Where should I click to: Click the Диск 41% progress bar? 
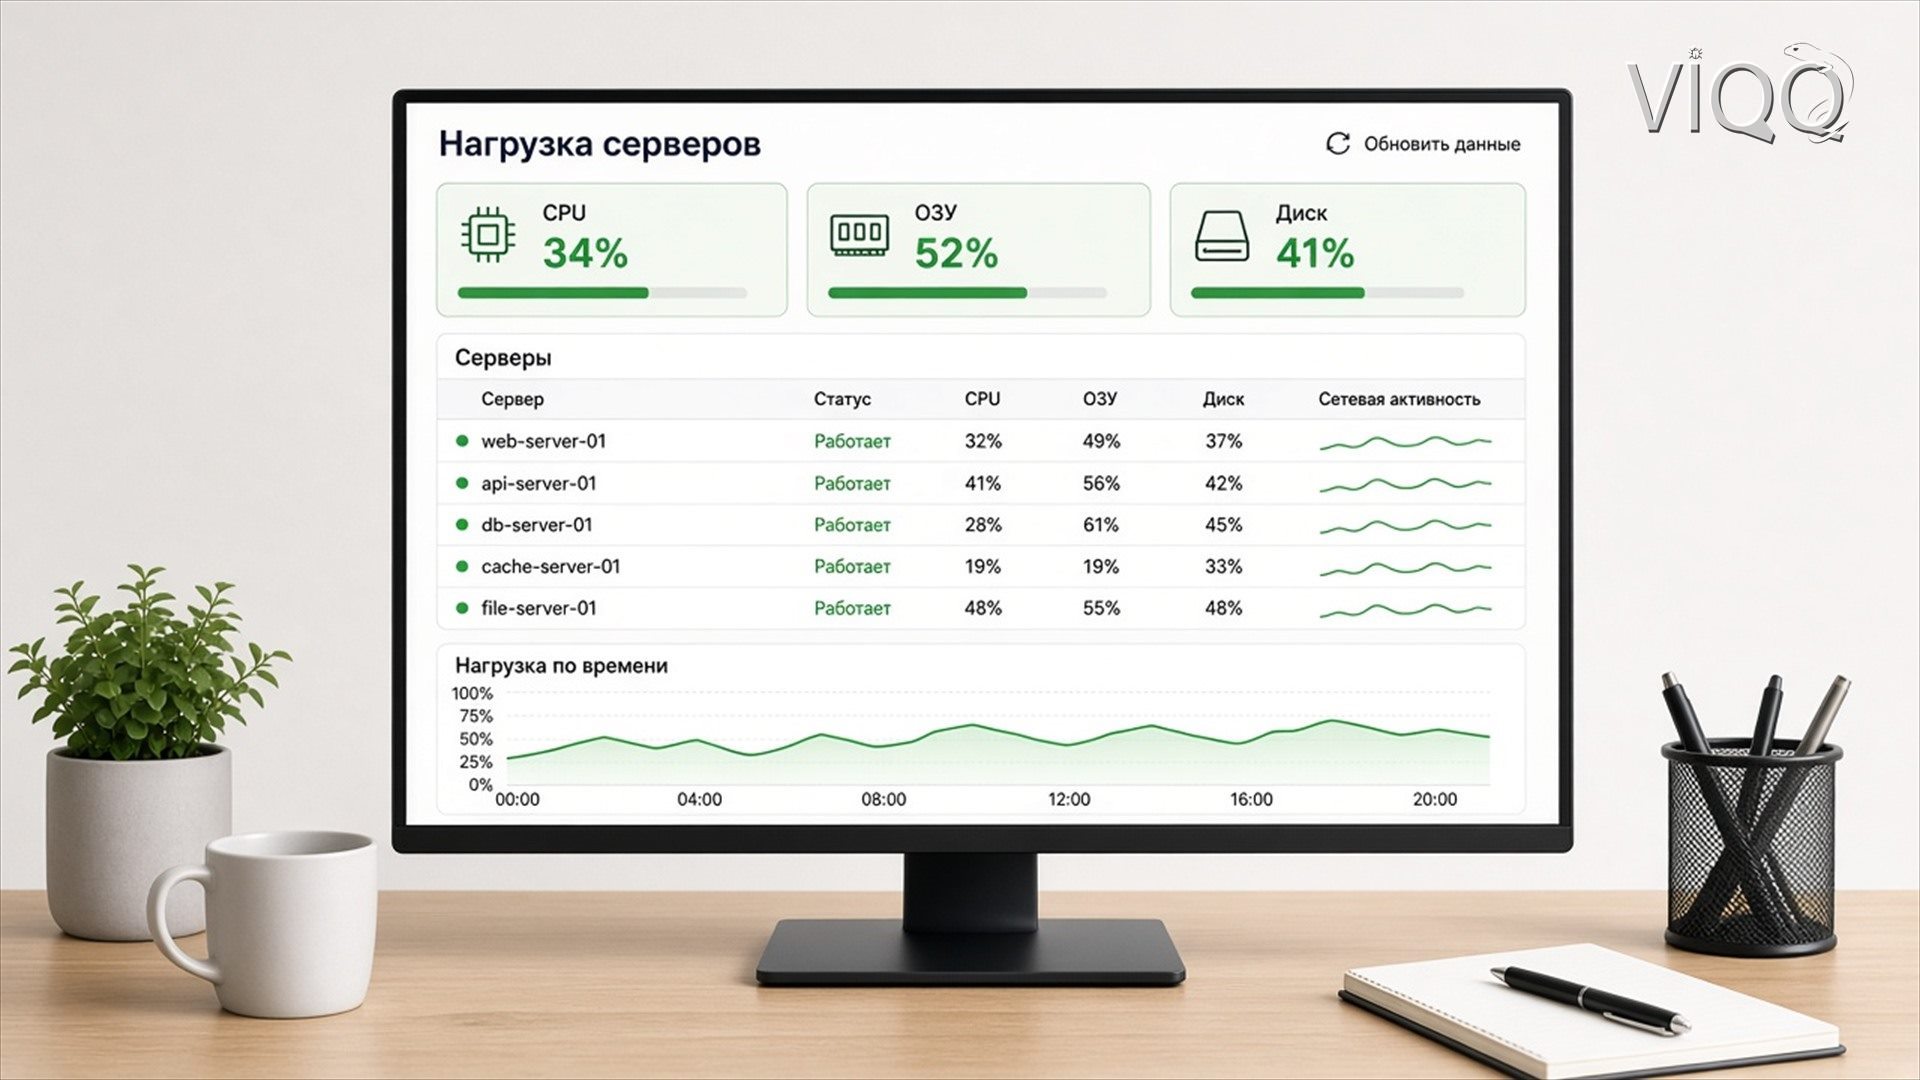[1327, 293]
